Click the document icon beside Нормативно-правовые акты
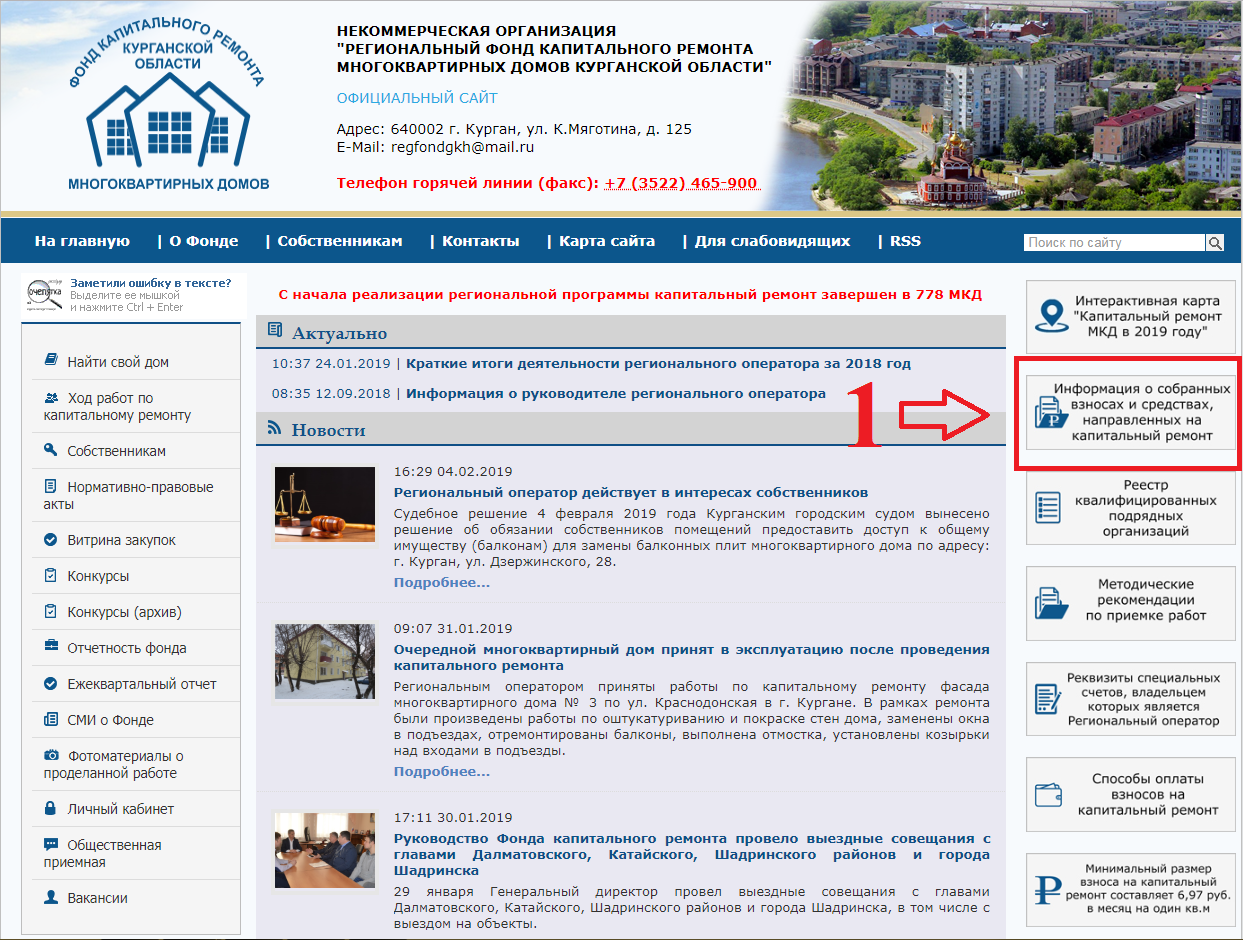The width and height of the screenshot is (1243, 940). (x=51, y=486)
